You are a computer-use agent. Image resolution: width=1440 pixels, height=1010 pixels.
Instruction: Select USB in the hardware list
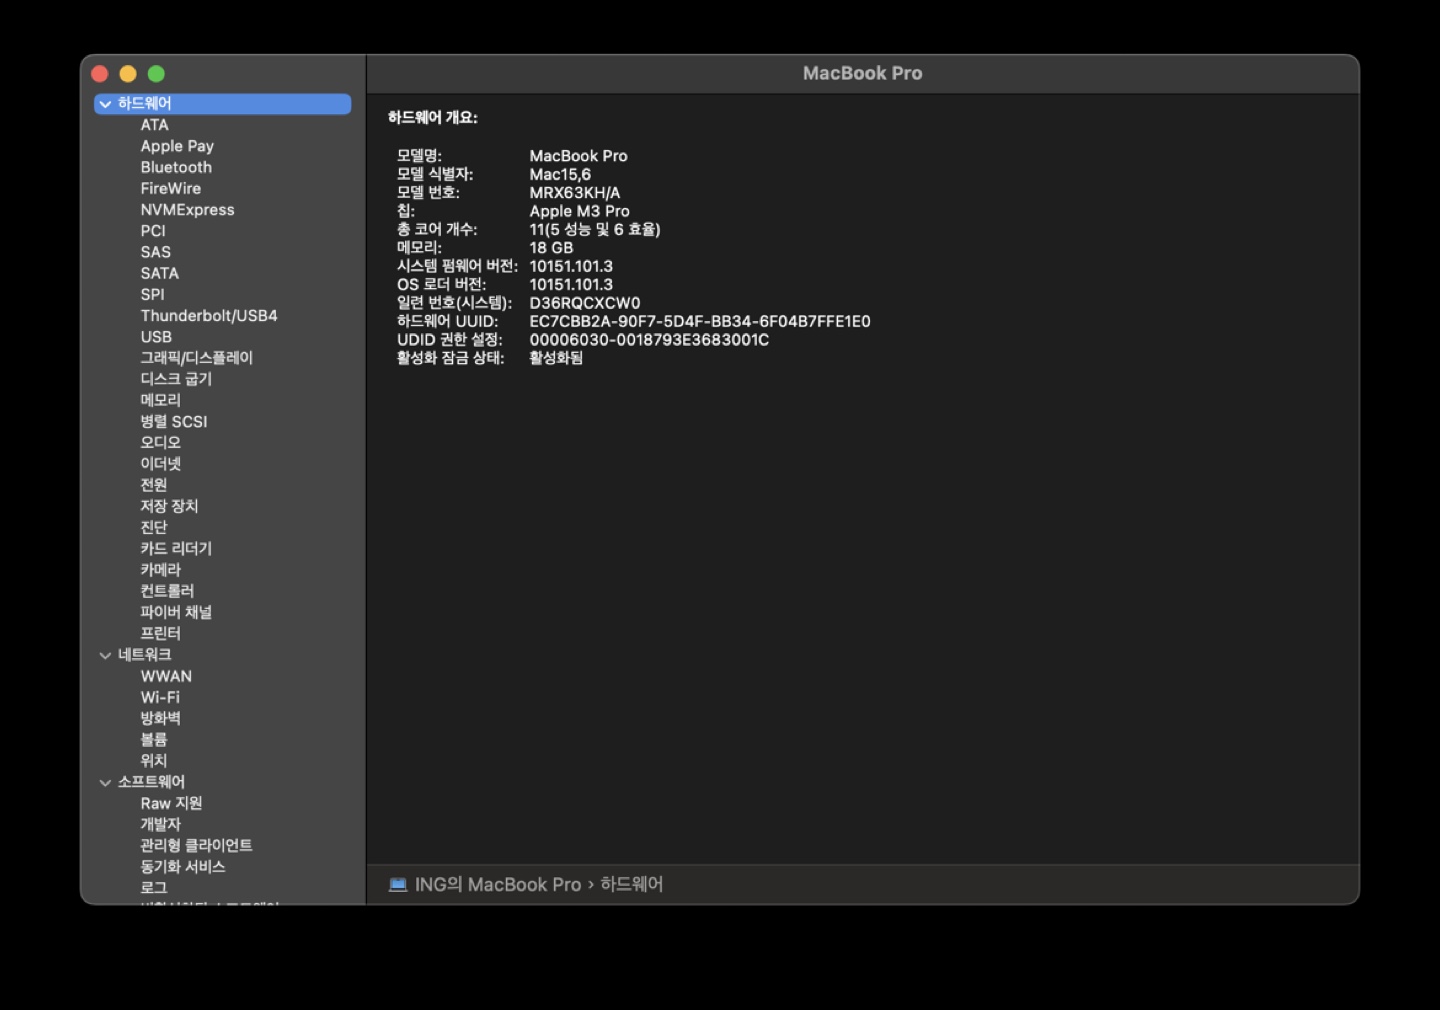tap(156, 337)
